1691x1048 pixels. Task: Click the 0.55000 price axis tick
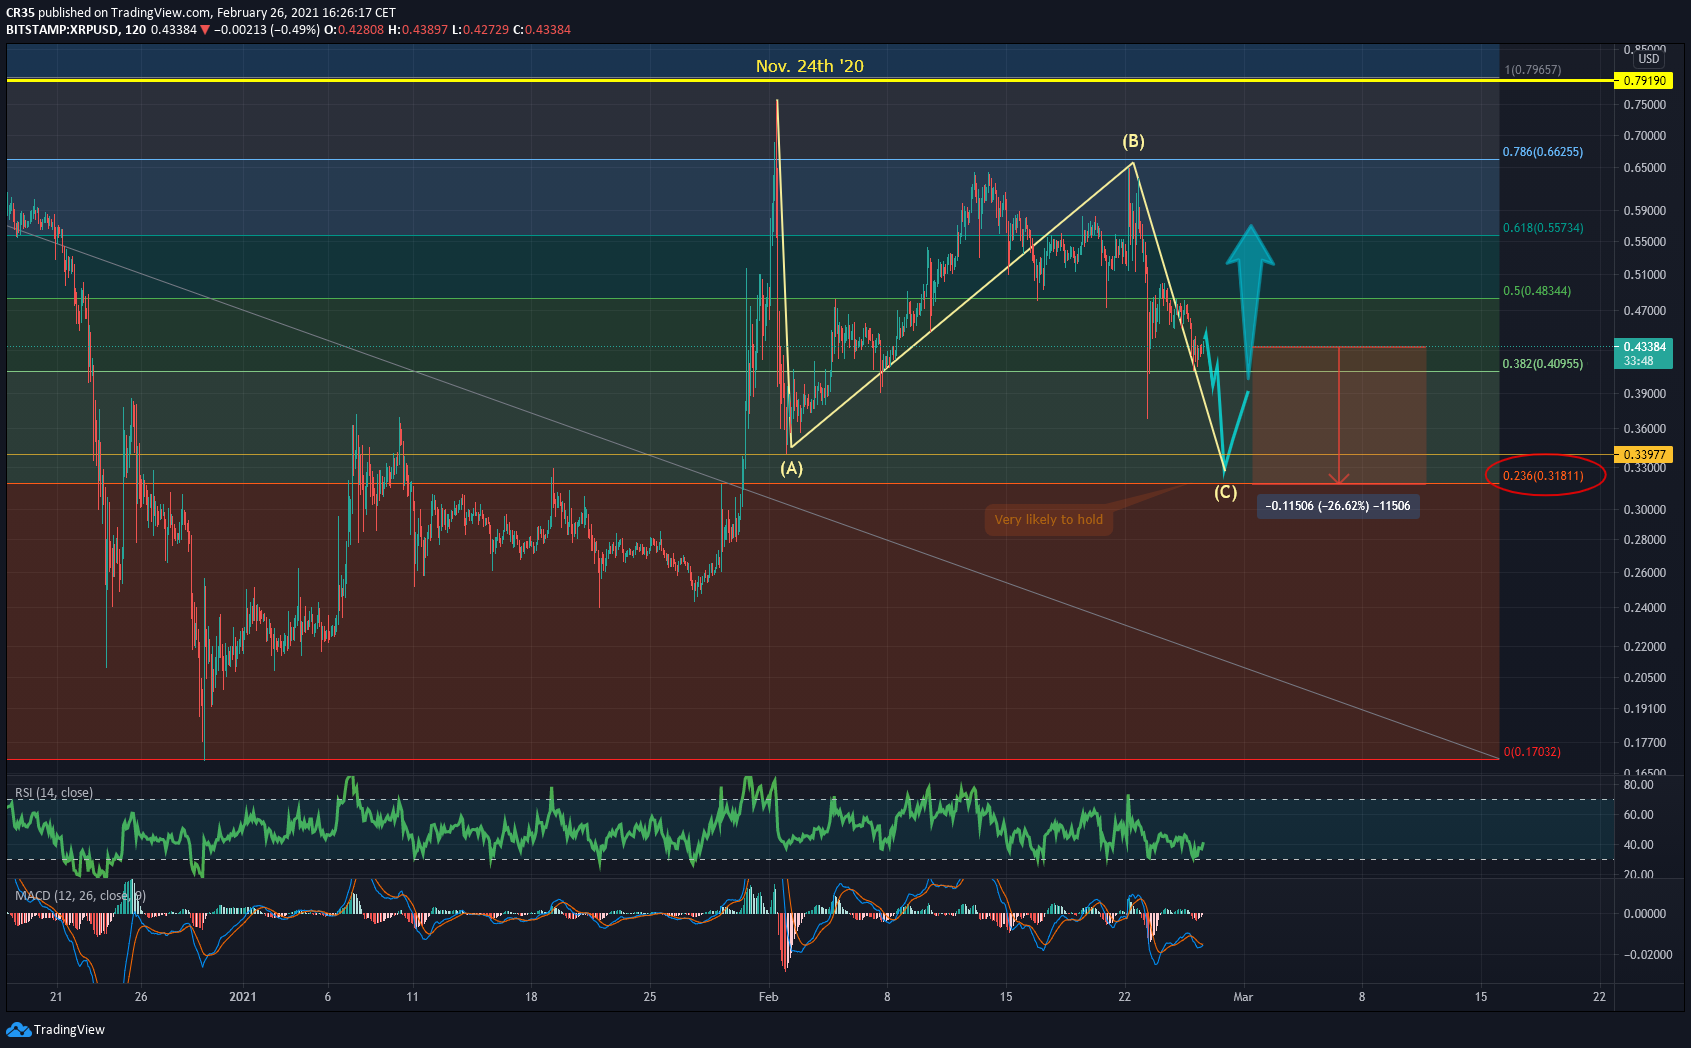click(1644, 242)
